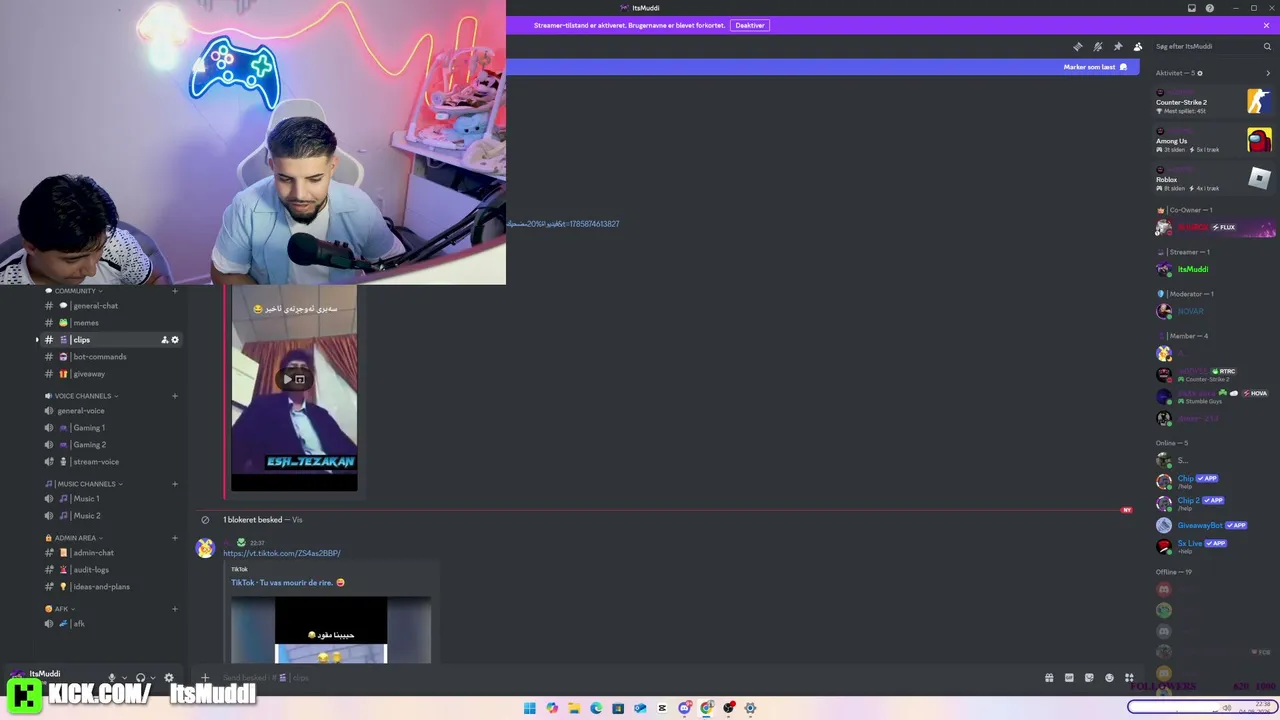
Task: Expand the Aktivitet section arrow
Action: click(1268, 73)
